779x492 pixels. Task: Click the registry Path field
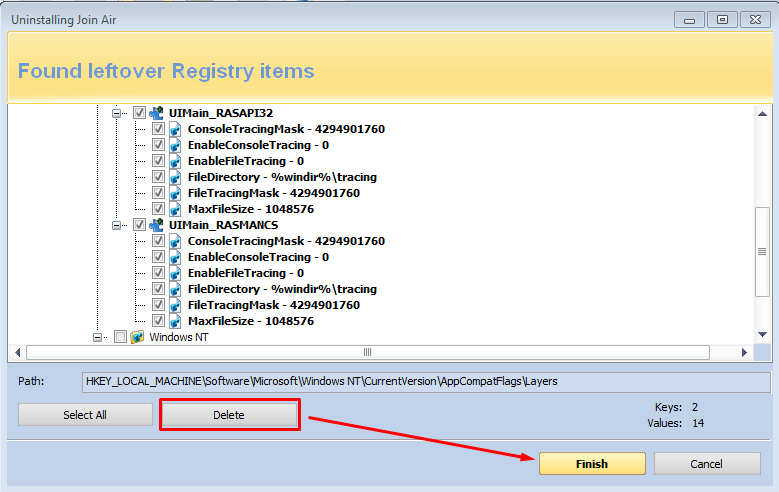pyautogui.click(x=426, y=382)
